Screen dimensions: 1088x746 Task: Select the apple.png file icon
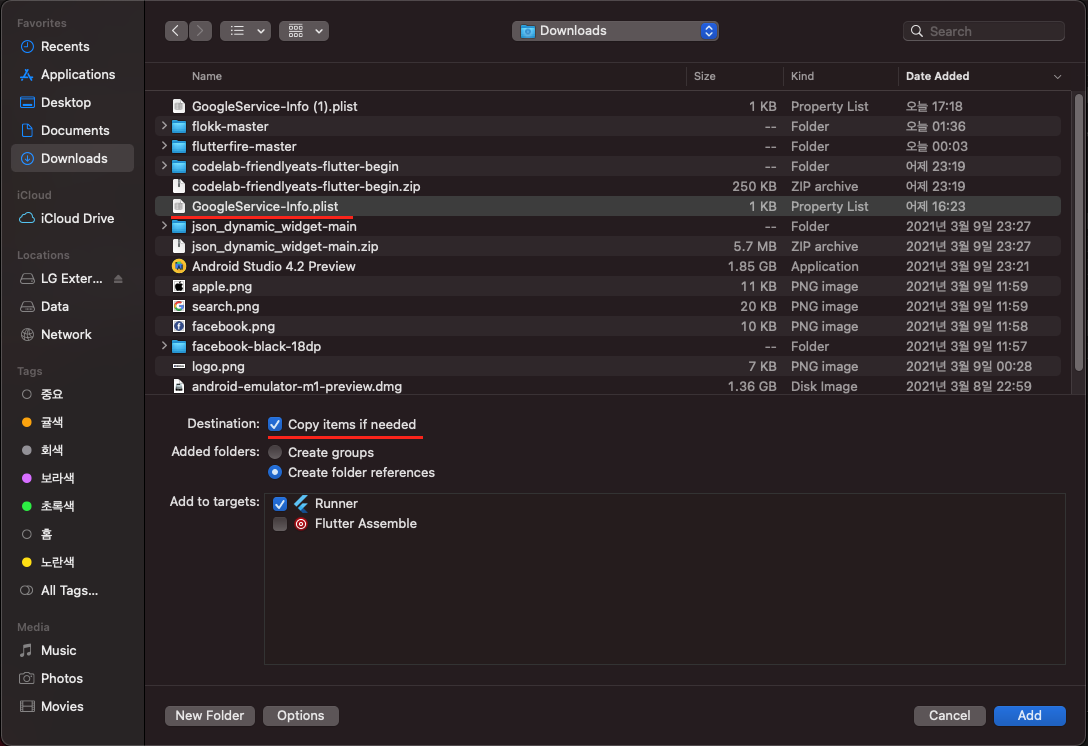[x=179, y=286]
